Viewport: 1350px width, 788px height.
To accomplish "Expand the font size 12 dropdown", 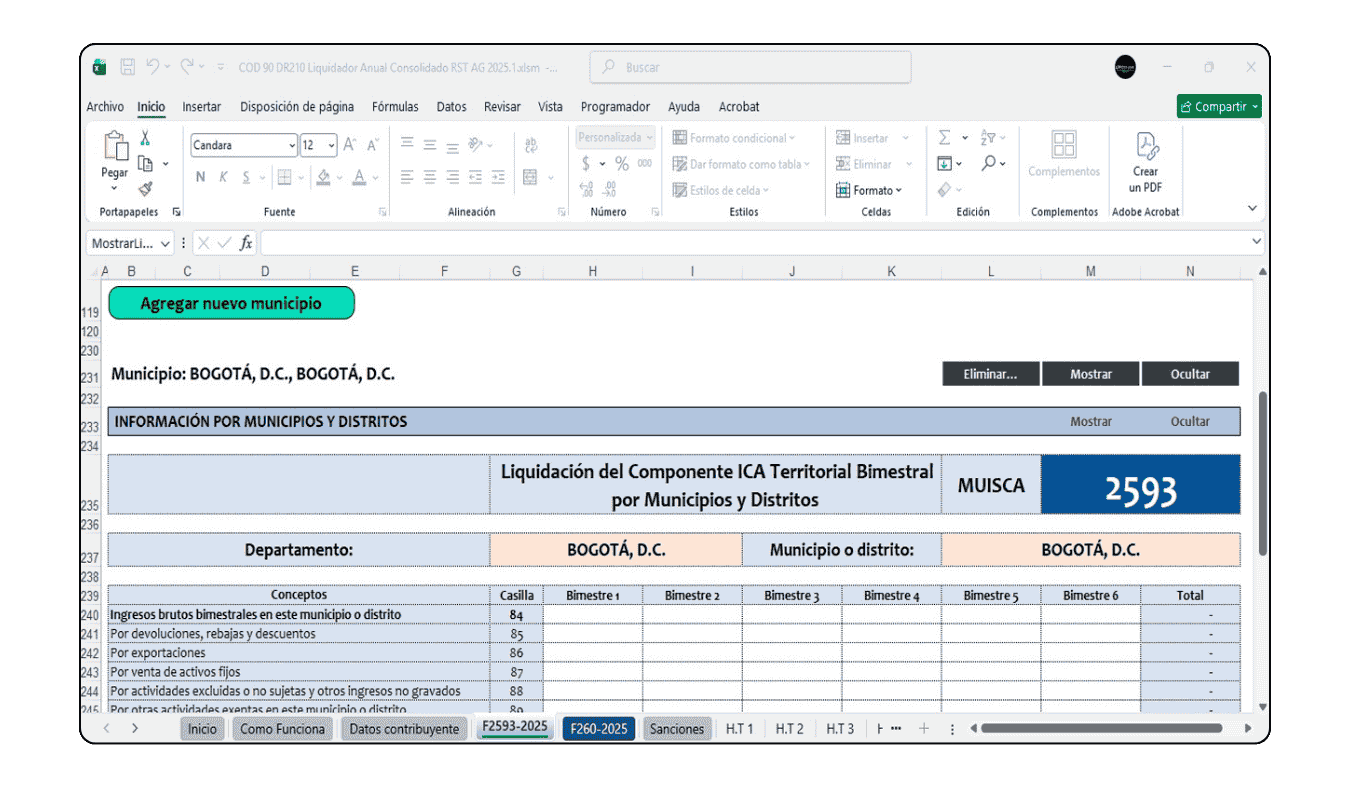I will [x=331, y=145].
